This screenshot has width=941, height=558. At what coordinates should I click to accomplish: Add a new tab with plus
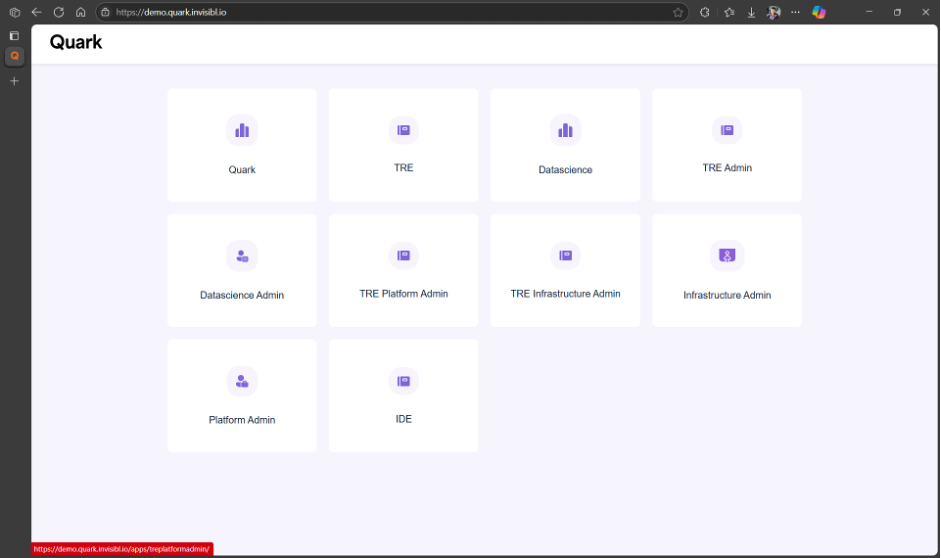(x=14, y=81)
